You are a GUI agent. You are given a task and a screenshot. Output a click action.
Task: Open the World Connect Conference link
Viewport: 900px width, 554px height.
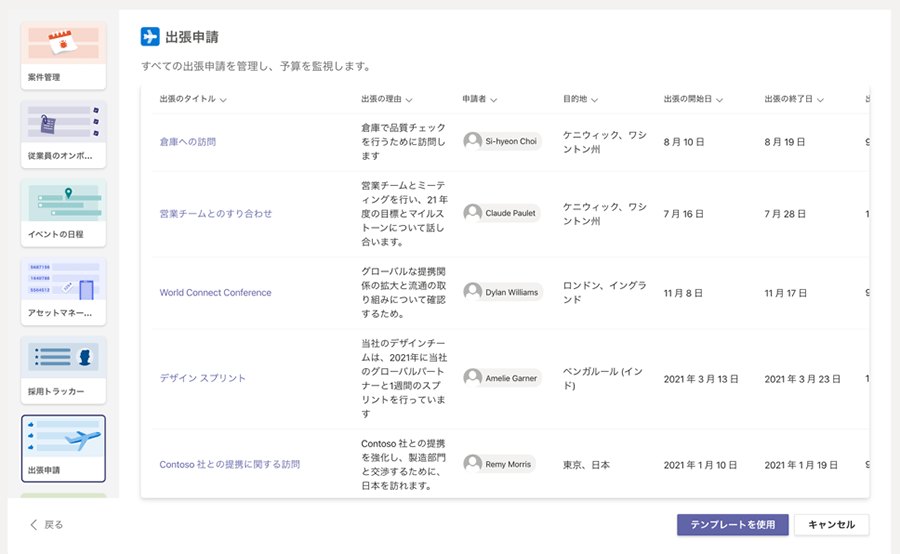[215, 293]
